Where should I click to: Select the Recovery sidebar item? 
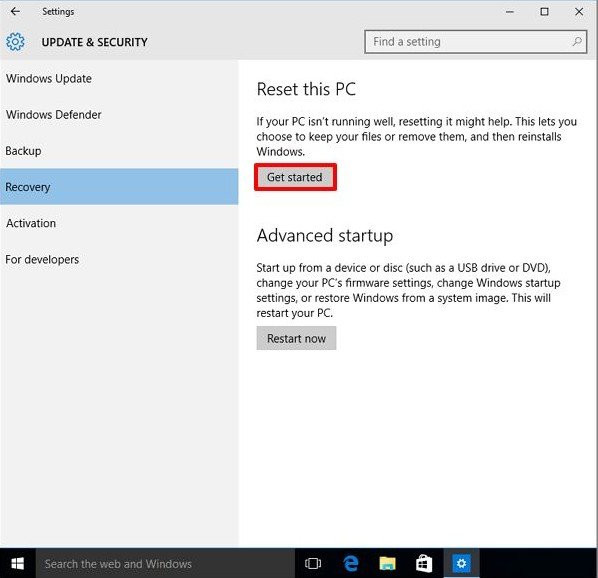pyautogui.click(x=119, y=187)
